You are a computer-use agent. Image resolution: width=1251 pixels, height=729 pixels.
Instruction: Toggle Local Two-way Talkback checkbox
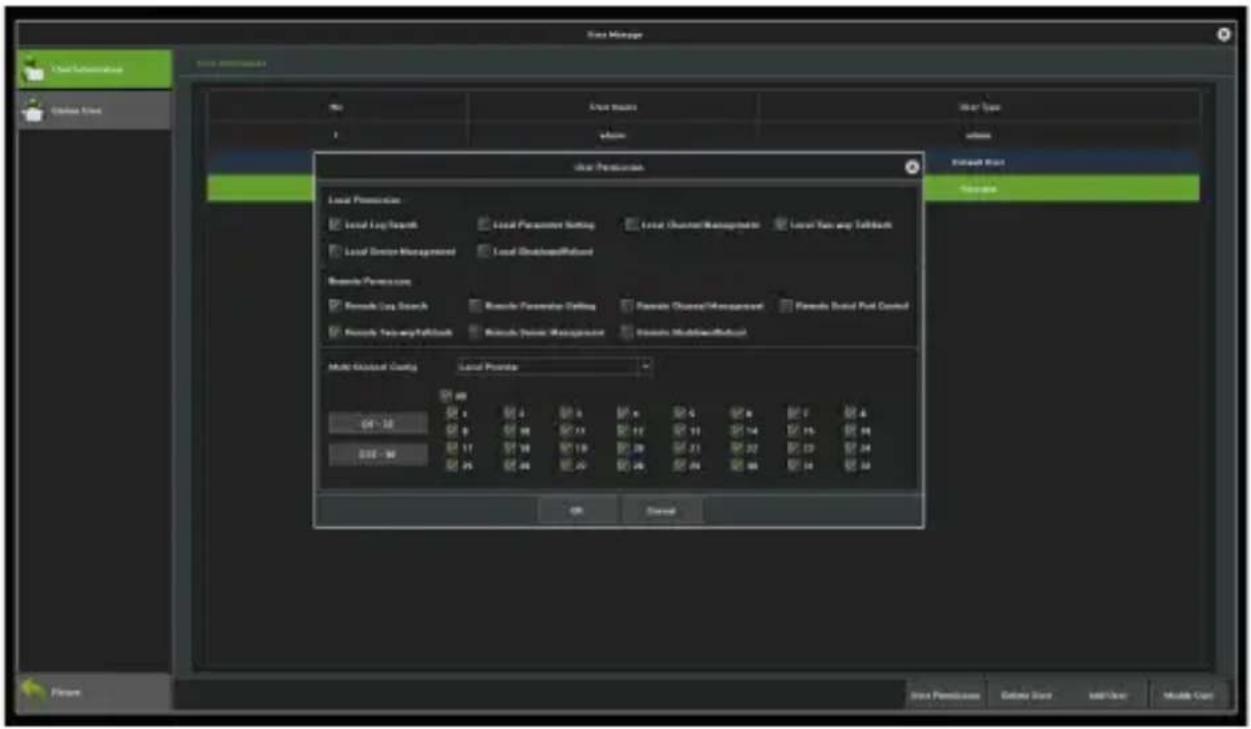pos(781,225)
